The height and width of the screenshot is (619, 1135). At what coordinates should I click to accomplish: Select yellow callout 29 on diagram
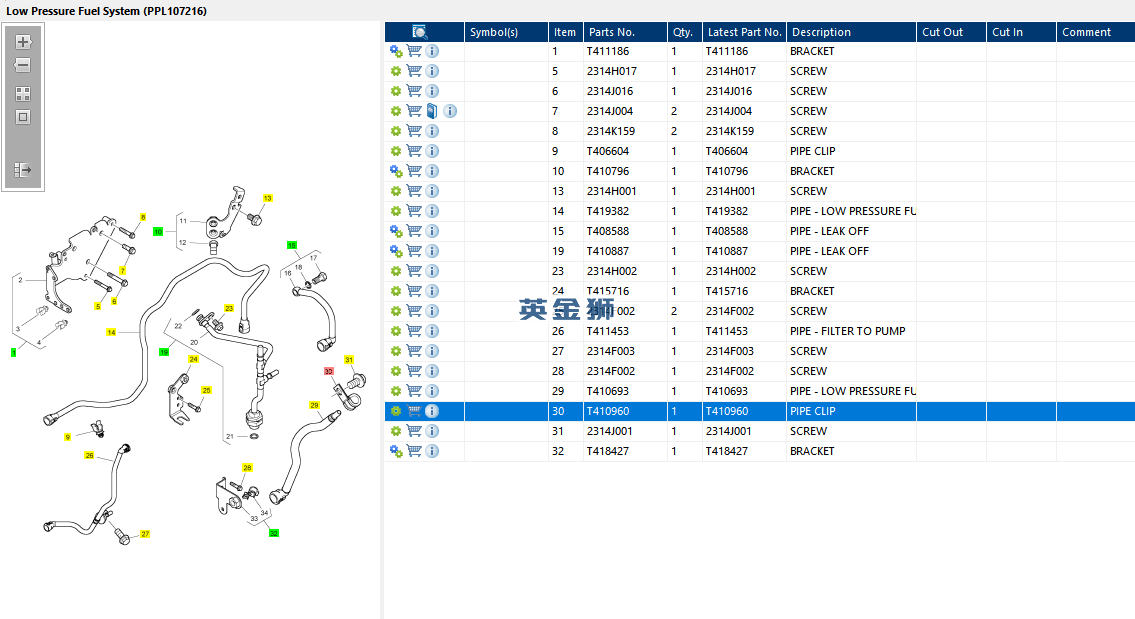314,405
